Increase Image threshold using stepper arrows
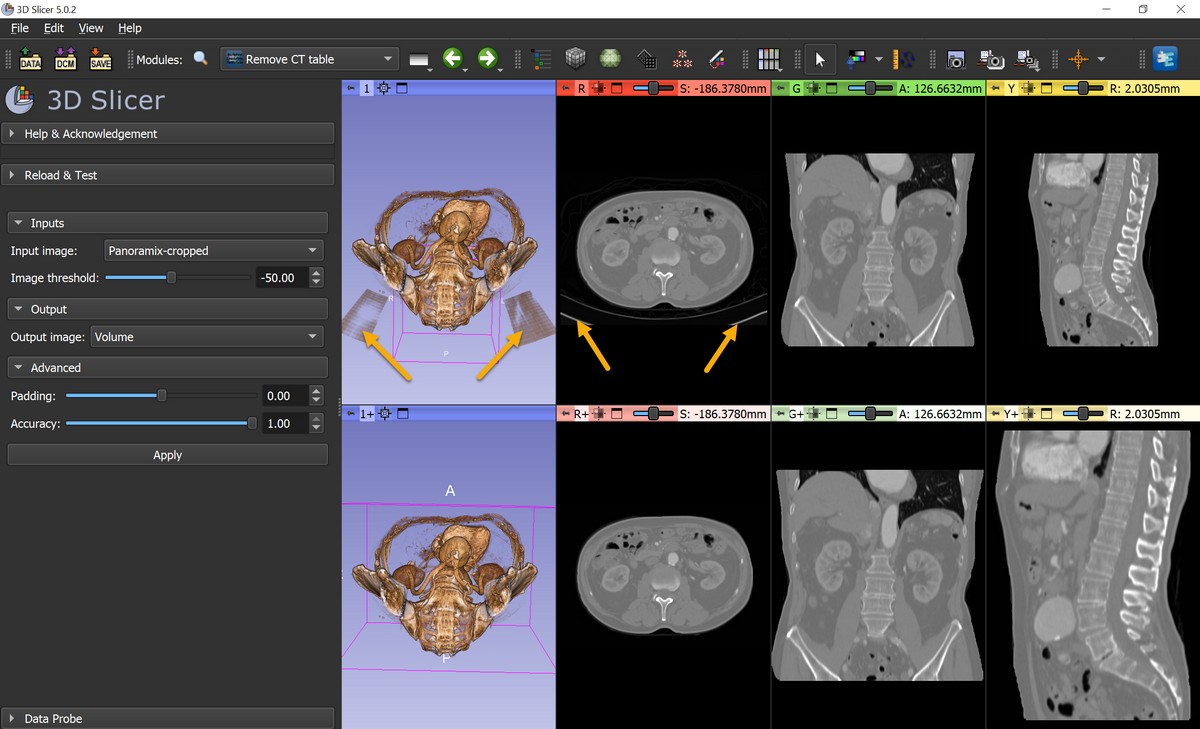This screenshot has height=729, width=1200. click(317, 272)
